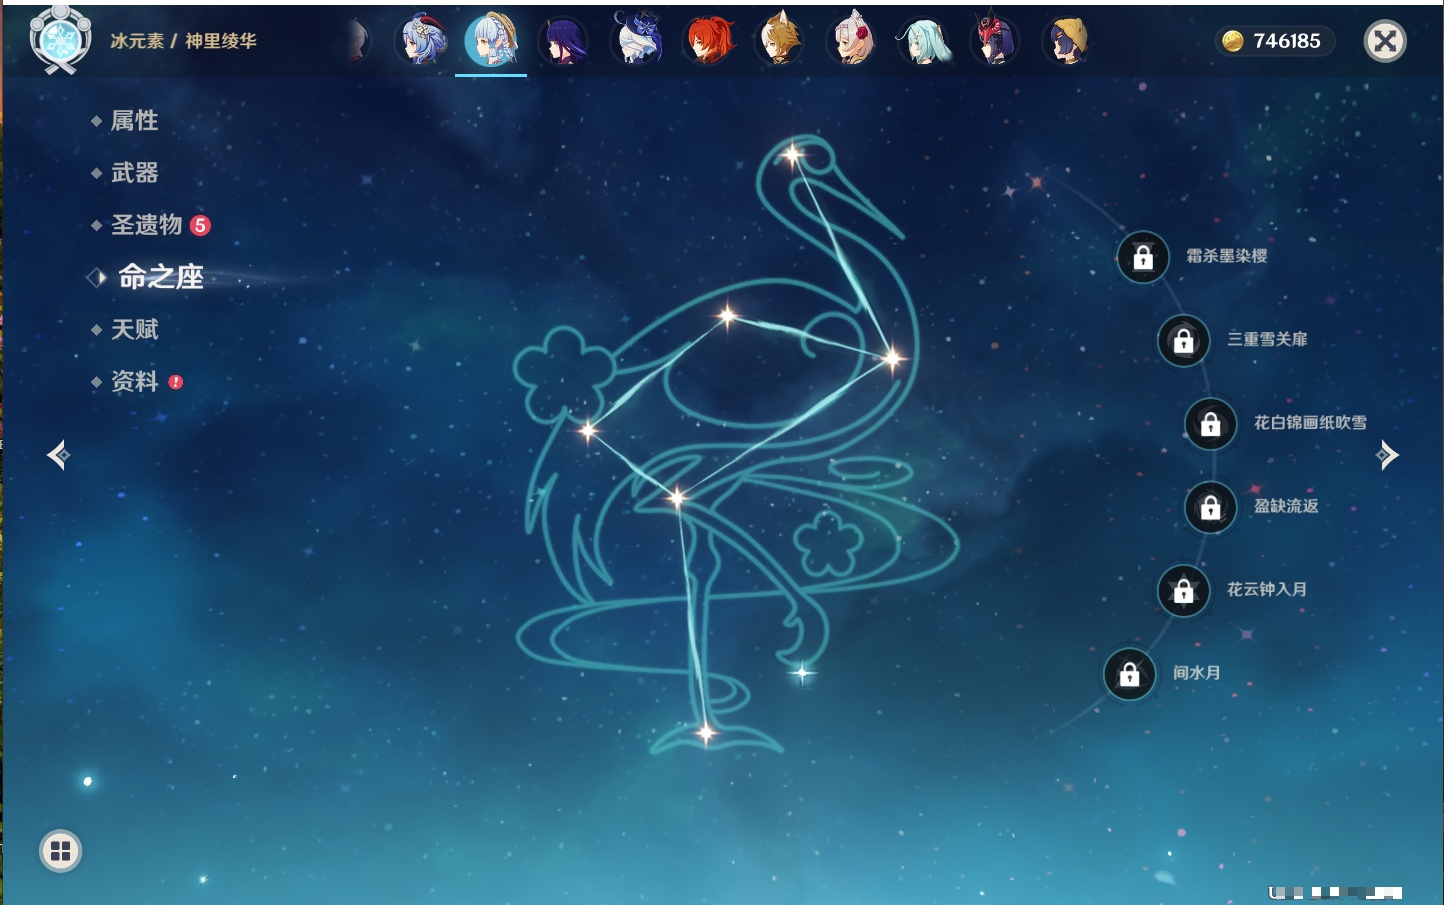
Task: Click the 花云钟入月 constellation name
Action: pos(1267,589)
